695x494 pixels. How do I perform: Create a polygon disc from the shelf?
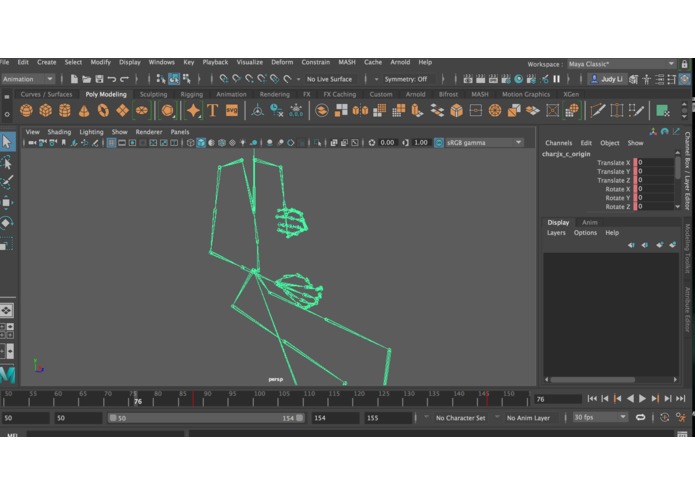coord(142,110)
